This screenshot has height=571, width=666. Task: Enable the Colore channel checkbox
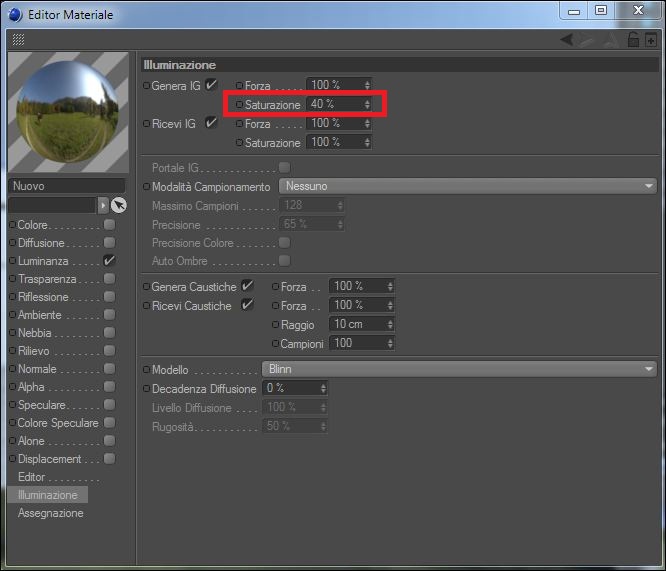click(110, 224)
